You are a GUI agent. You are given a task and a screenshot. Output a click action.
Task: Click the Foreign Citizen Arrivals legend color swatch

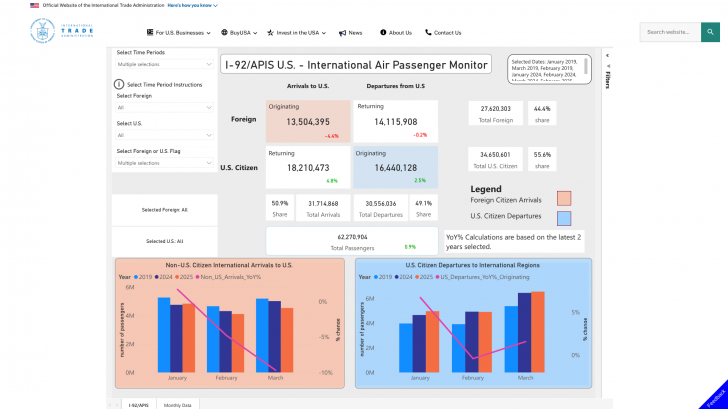(x=564, y=199)
